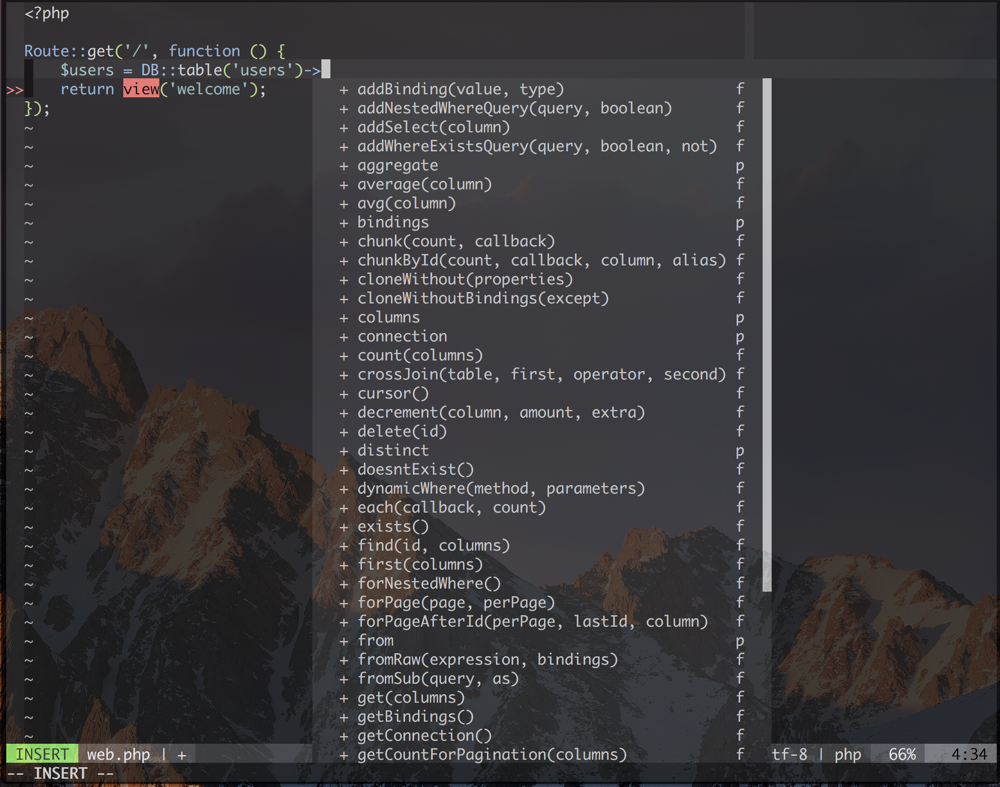Click the Route::get call in code
This screenshot has width=1000, height=787.
[x=69, y=50]
